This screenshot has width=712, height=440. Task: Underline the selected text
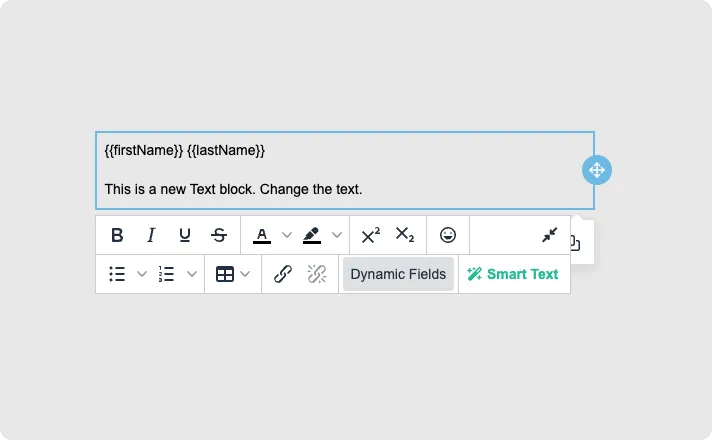[x=184, y=235]
